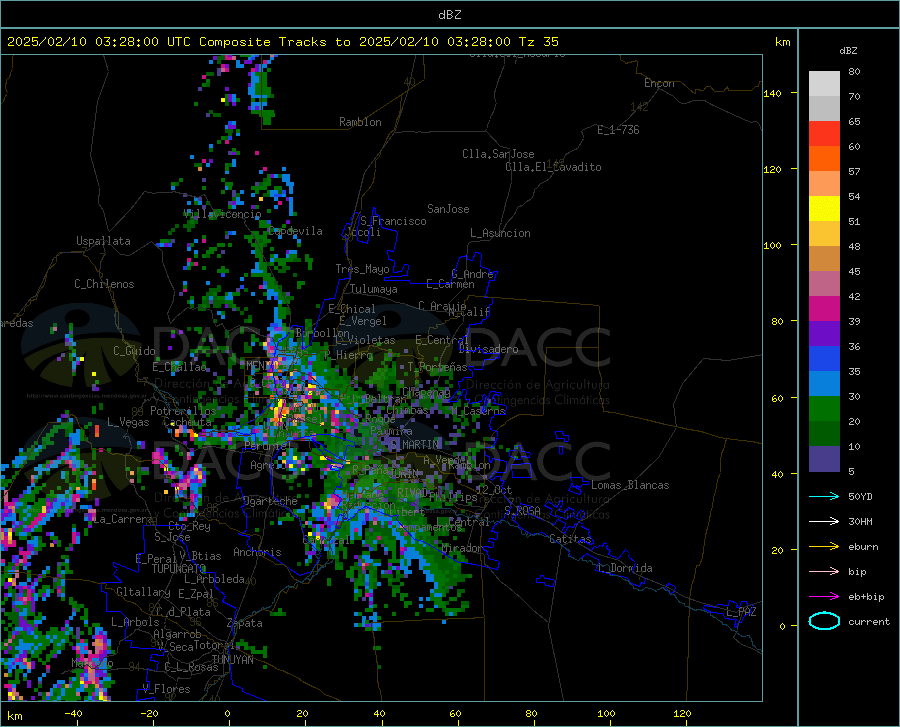Click the S_Francisco place label
900x727 pixels.
point(393,221)
